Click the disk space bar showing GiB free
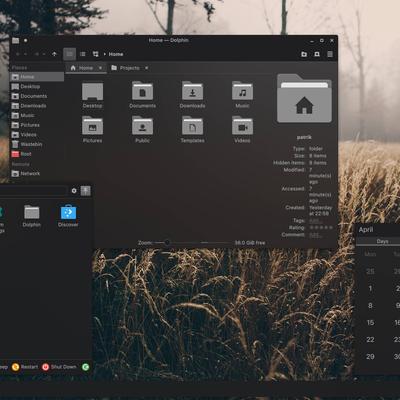 click(250, 243)
